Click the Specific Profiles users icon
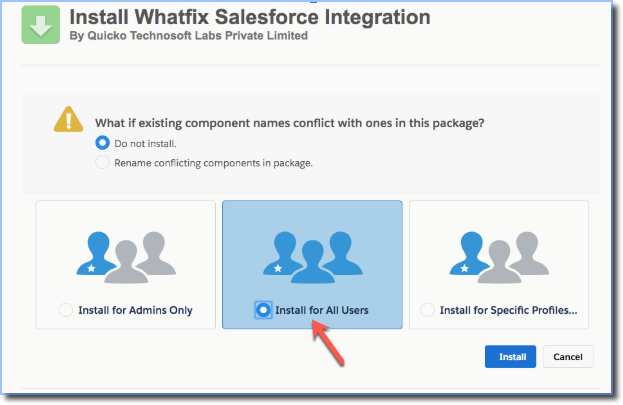The height and width of the screenshot is (405, 623). pos(499,257)
